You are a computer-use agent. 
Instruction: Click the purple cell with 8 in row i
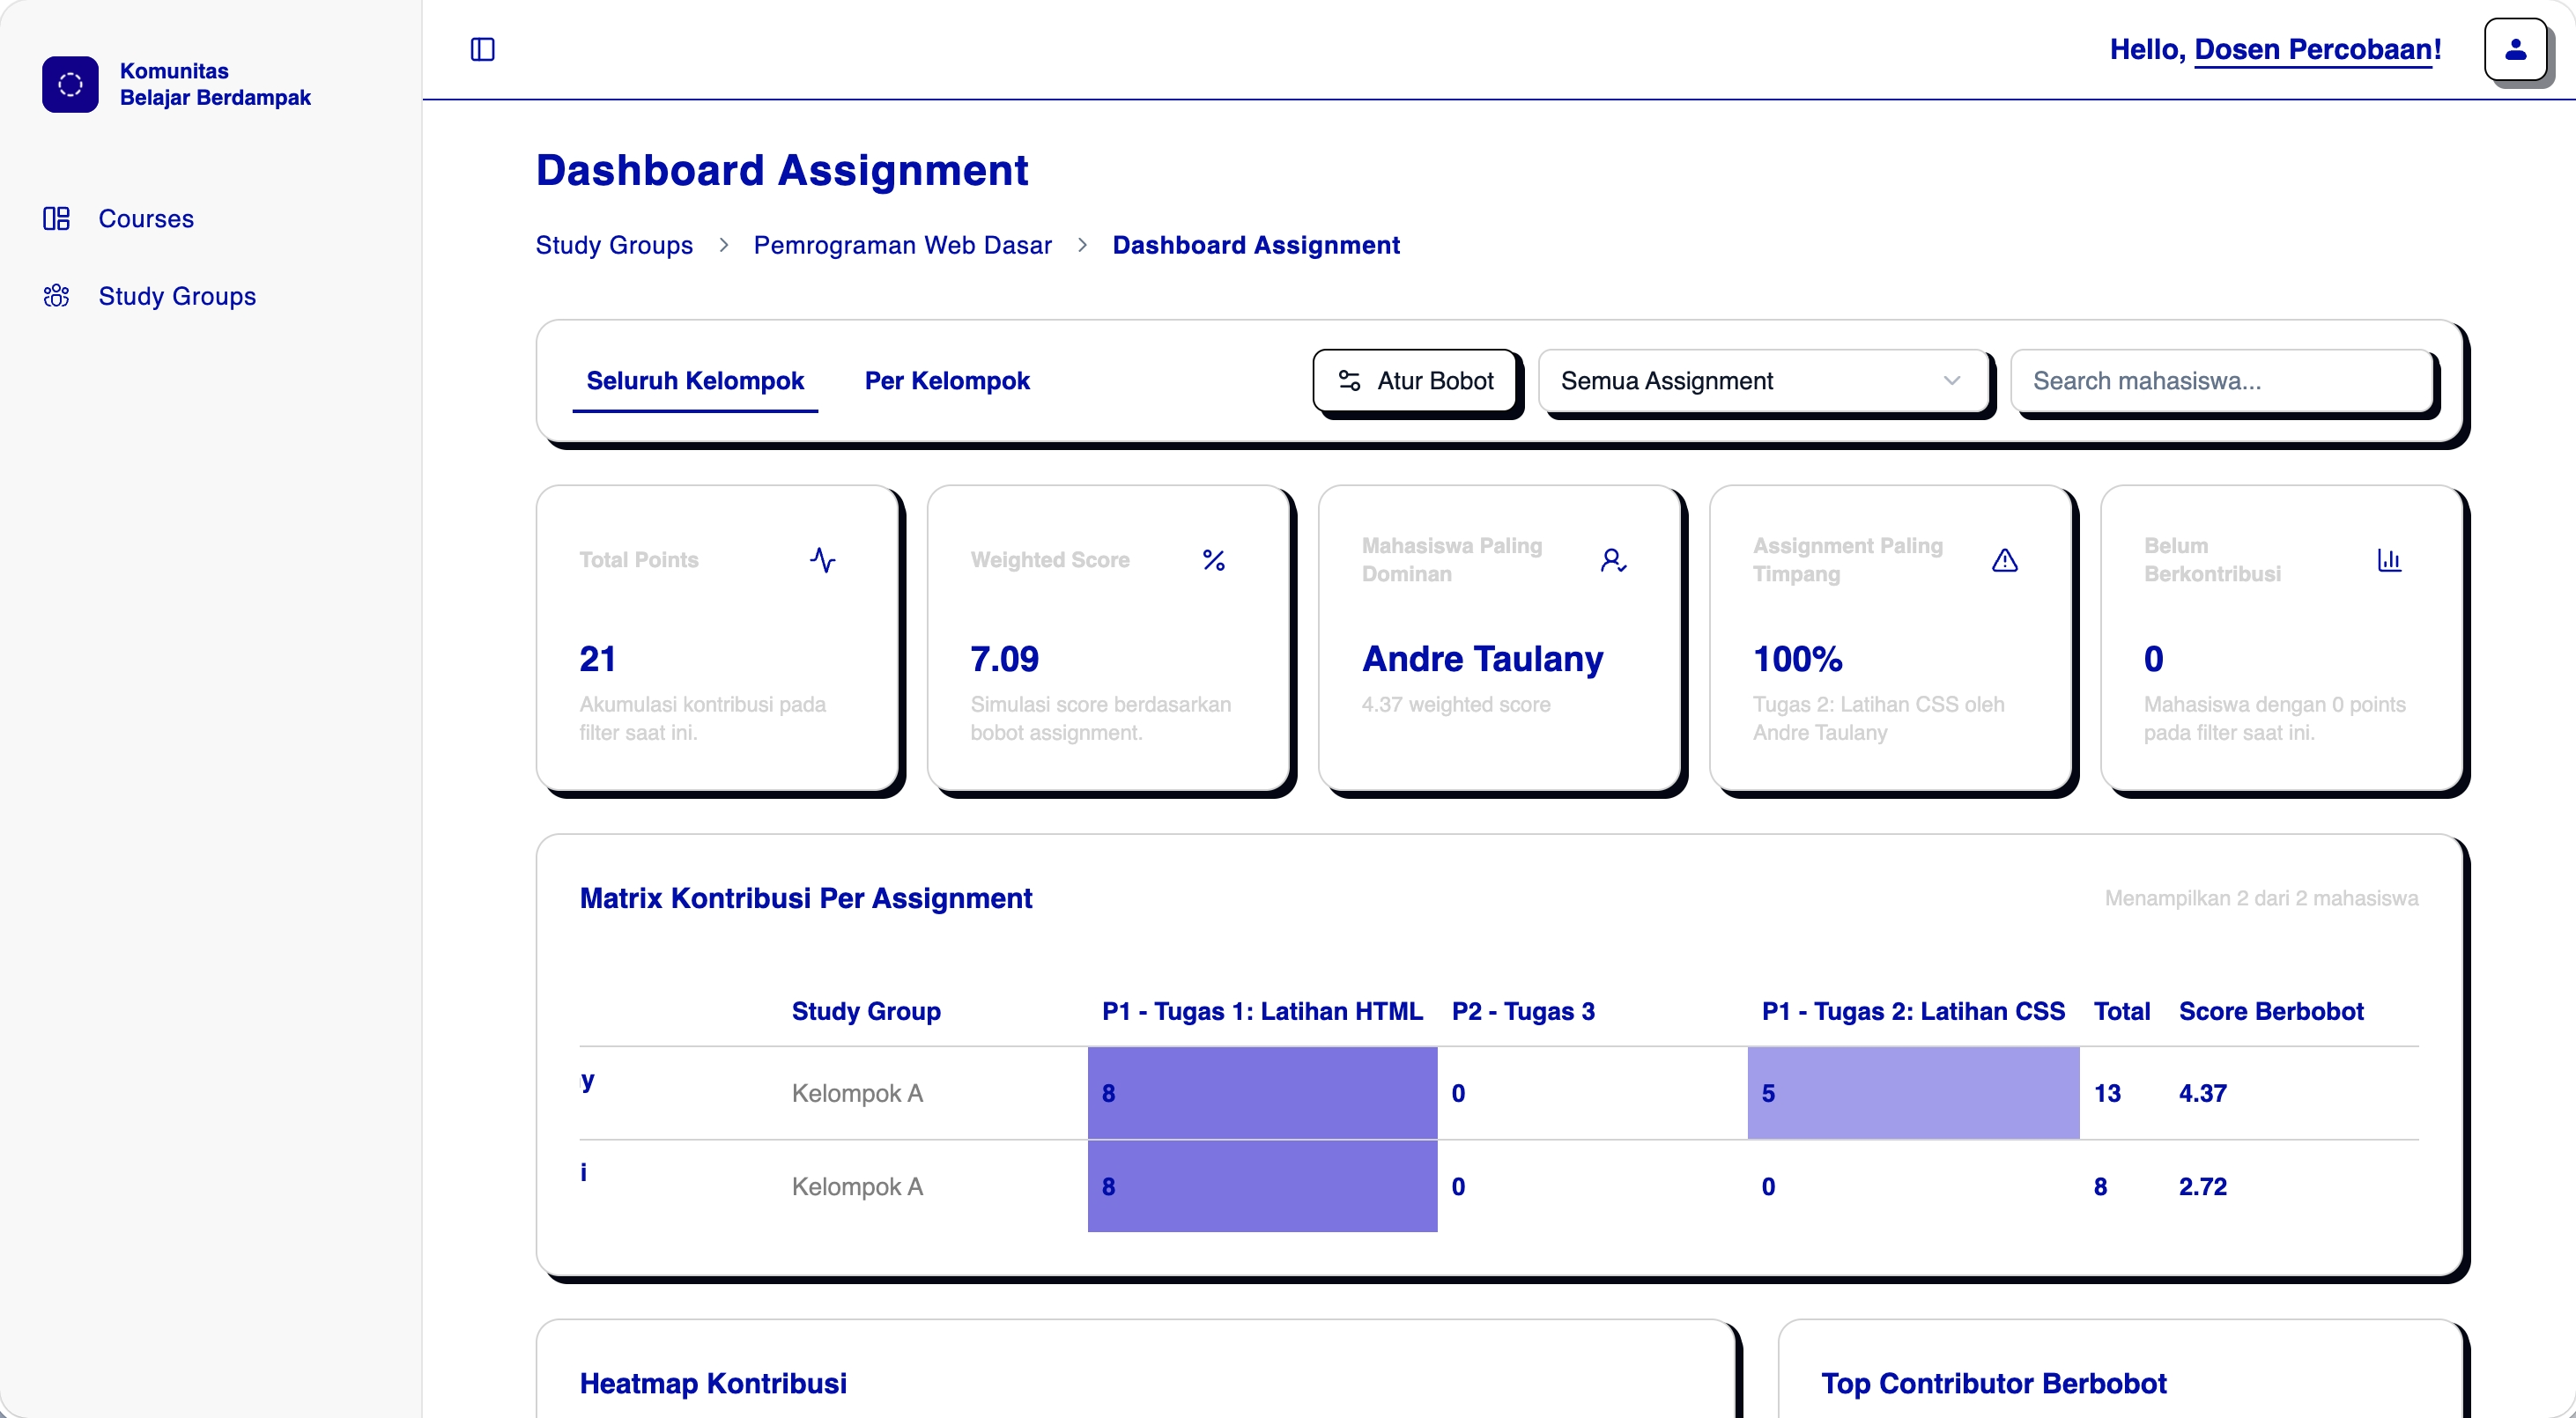1262,1186
